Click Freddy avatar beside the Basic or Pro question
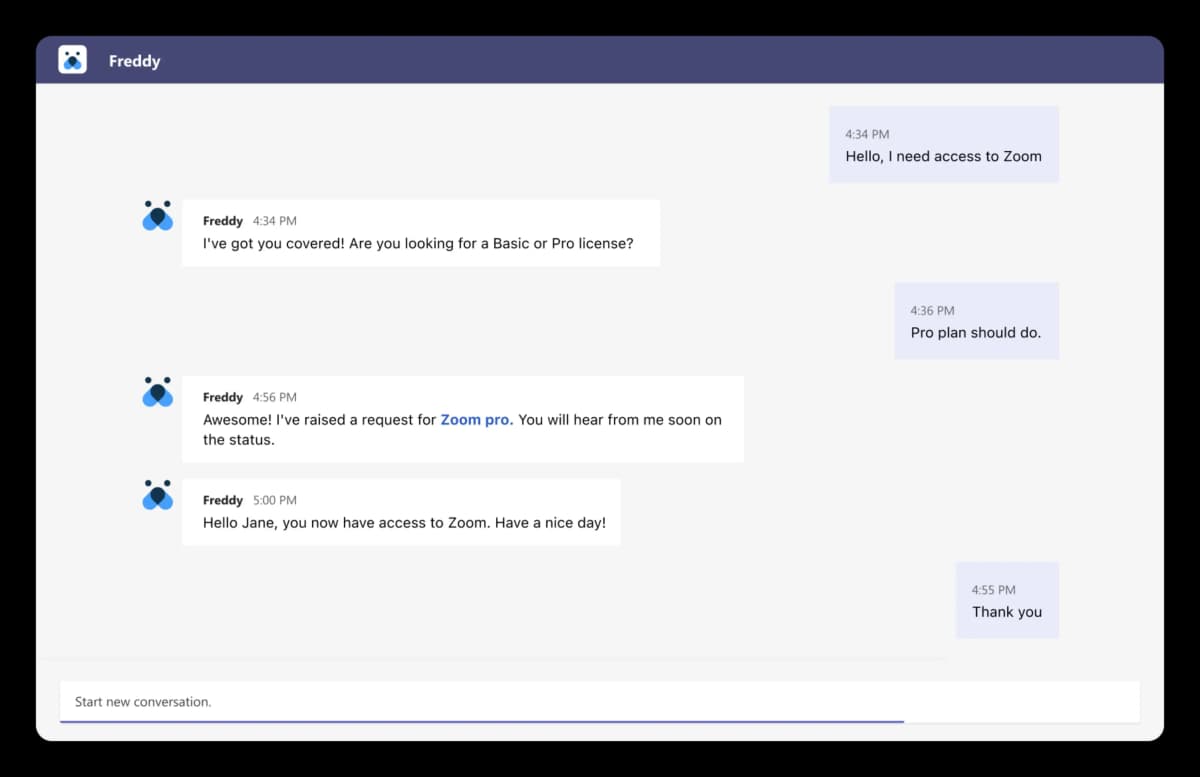1200x777 pixels. [x=157, y=216]
